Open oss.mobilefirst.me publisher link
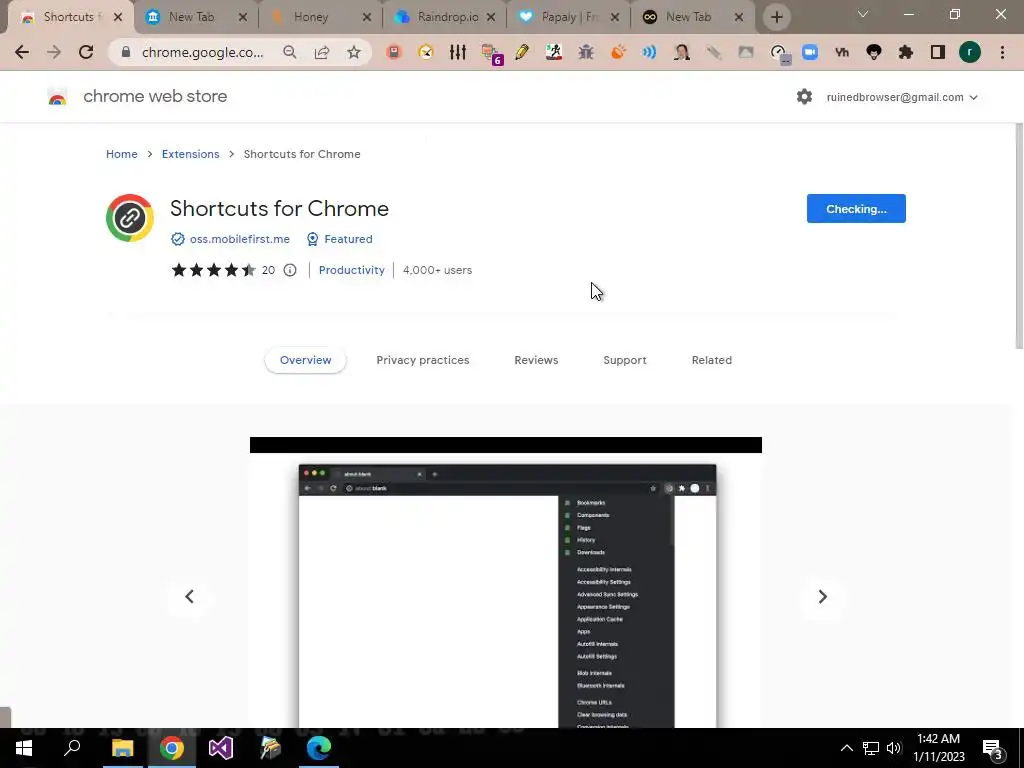 (x=240, y=239)
